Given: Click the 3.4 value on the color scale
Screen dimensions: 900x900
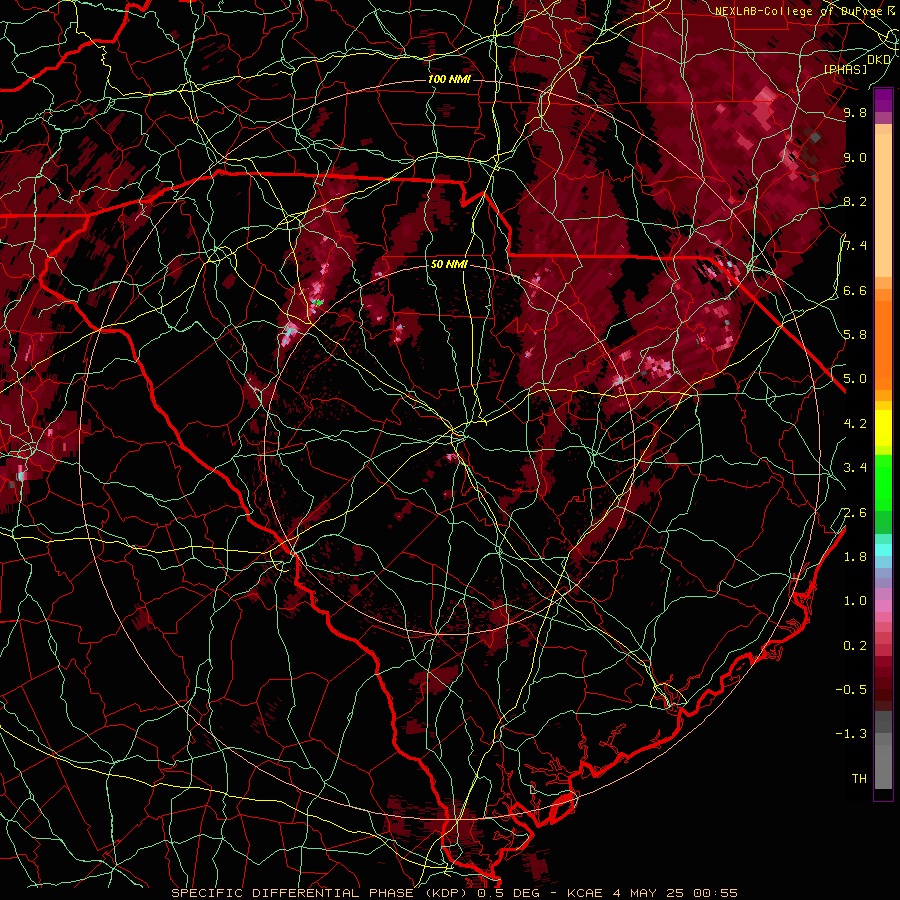Looking at the screenshot, I should [855, 468].
